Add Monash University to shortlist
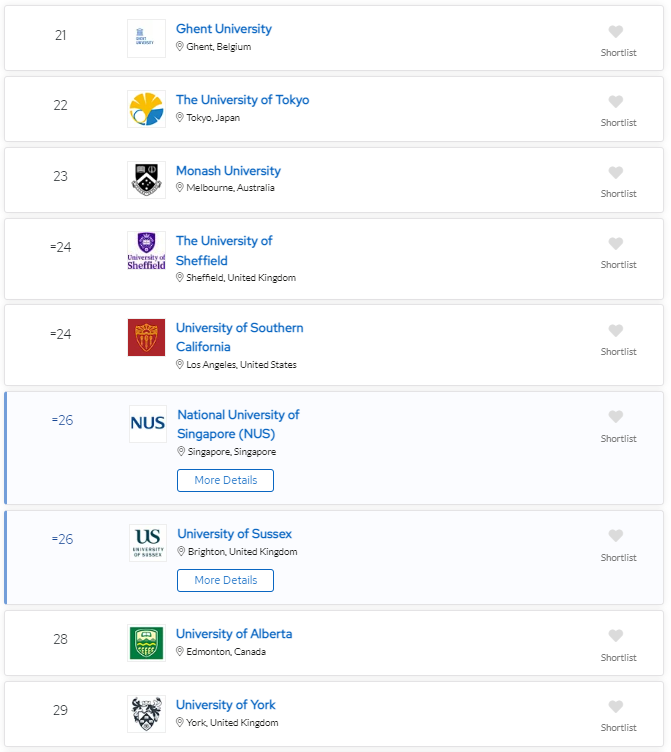 click(616, 173)
